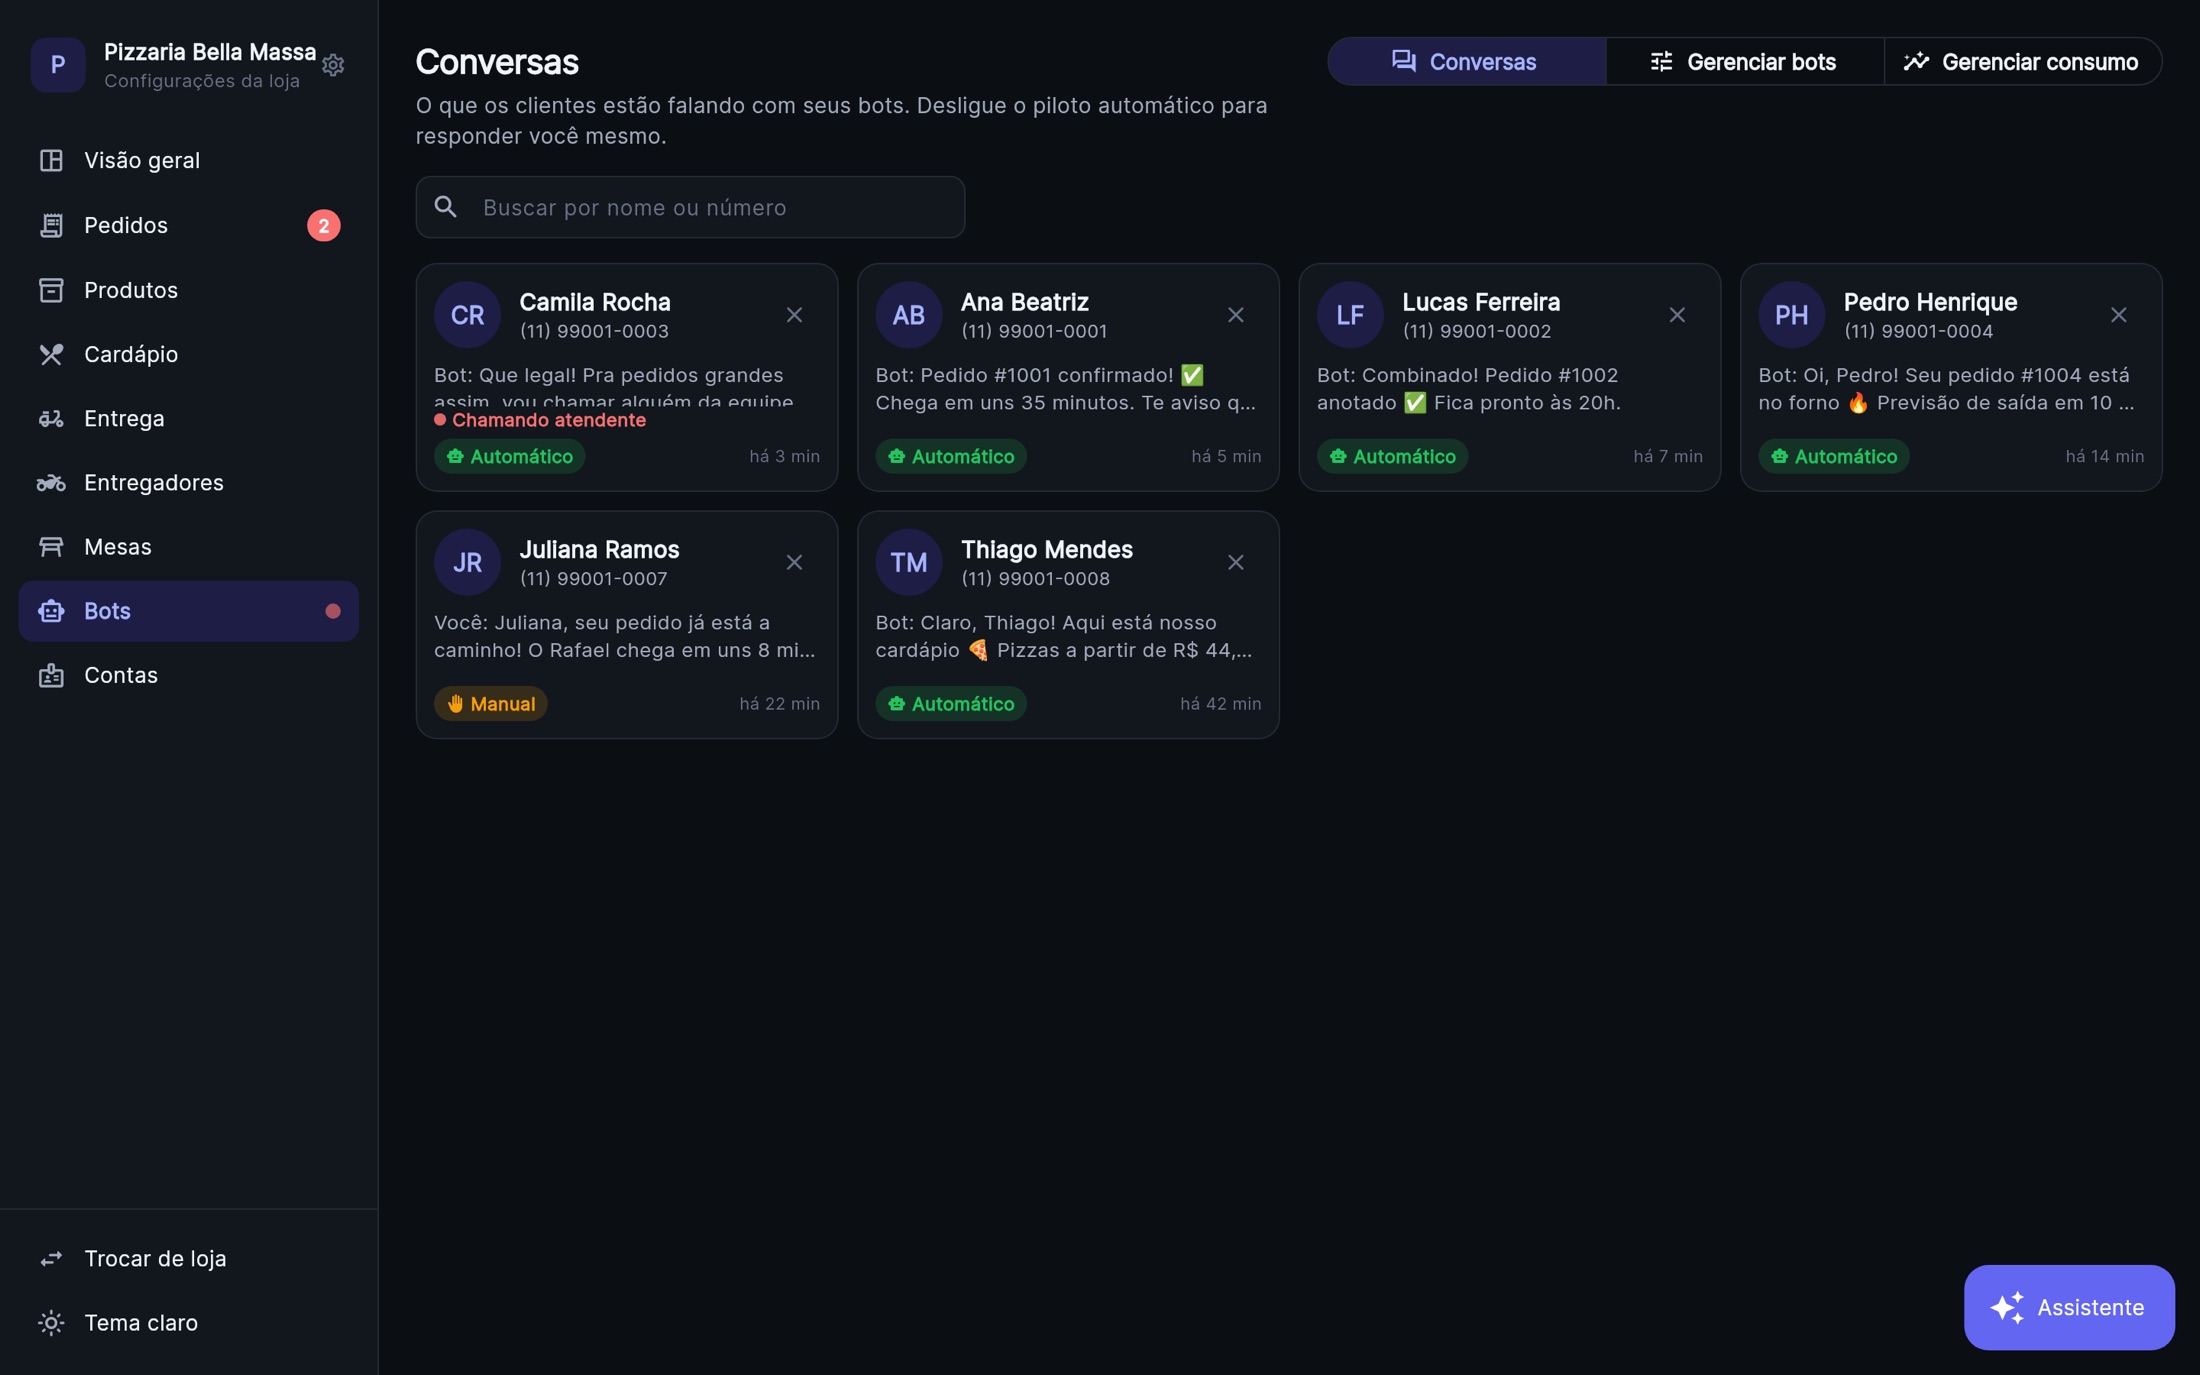Open the Assistente floating button

(x=2069, y=1307)
